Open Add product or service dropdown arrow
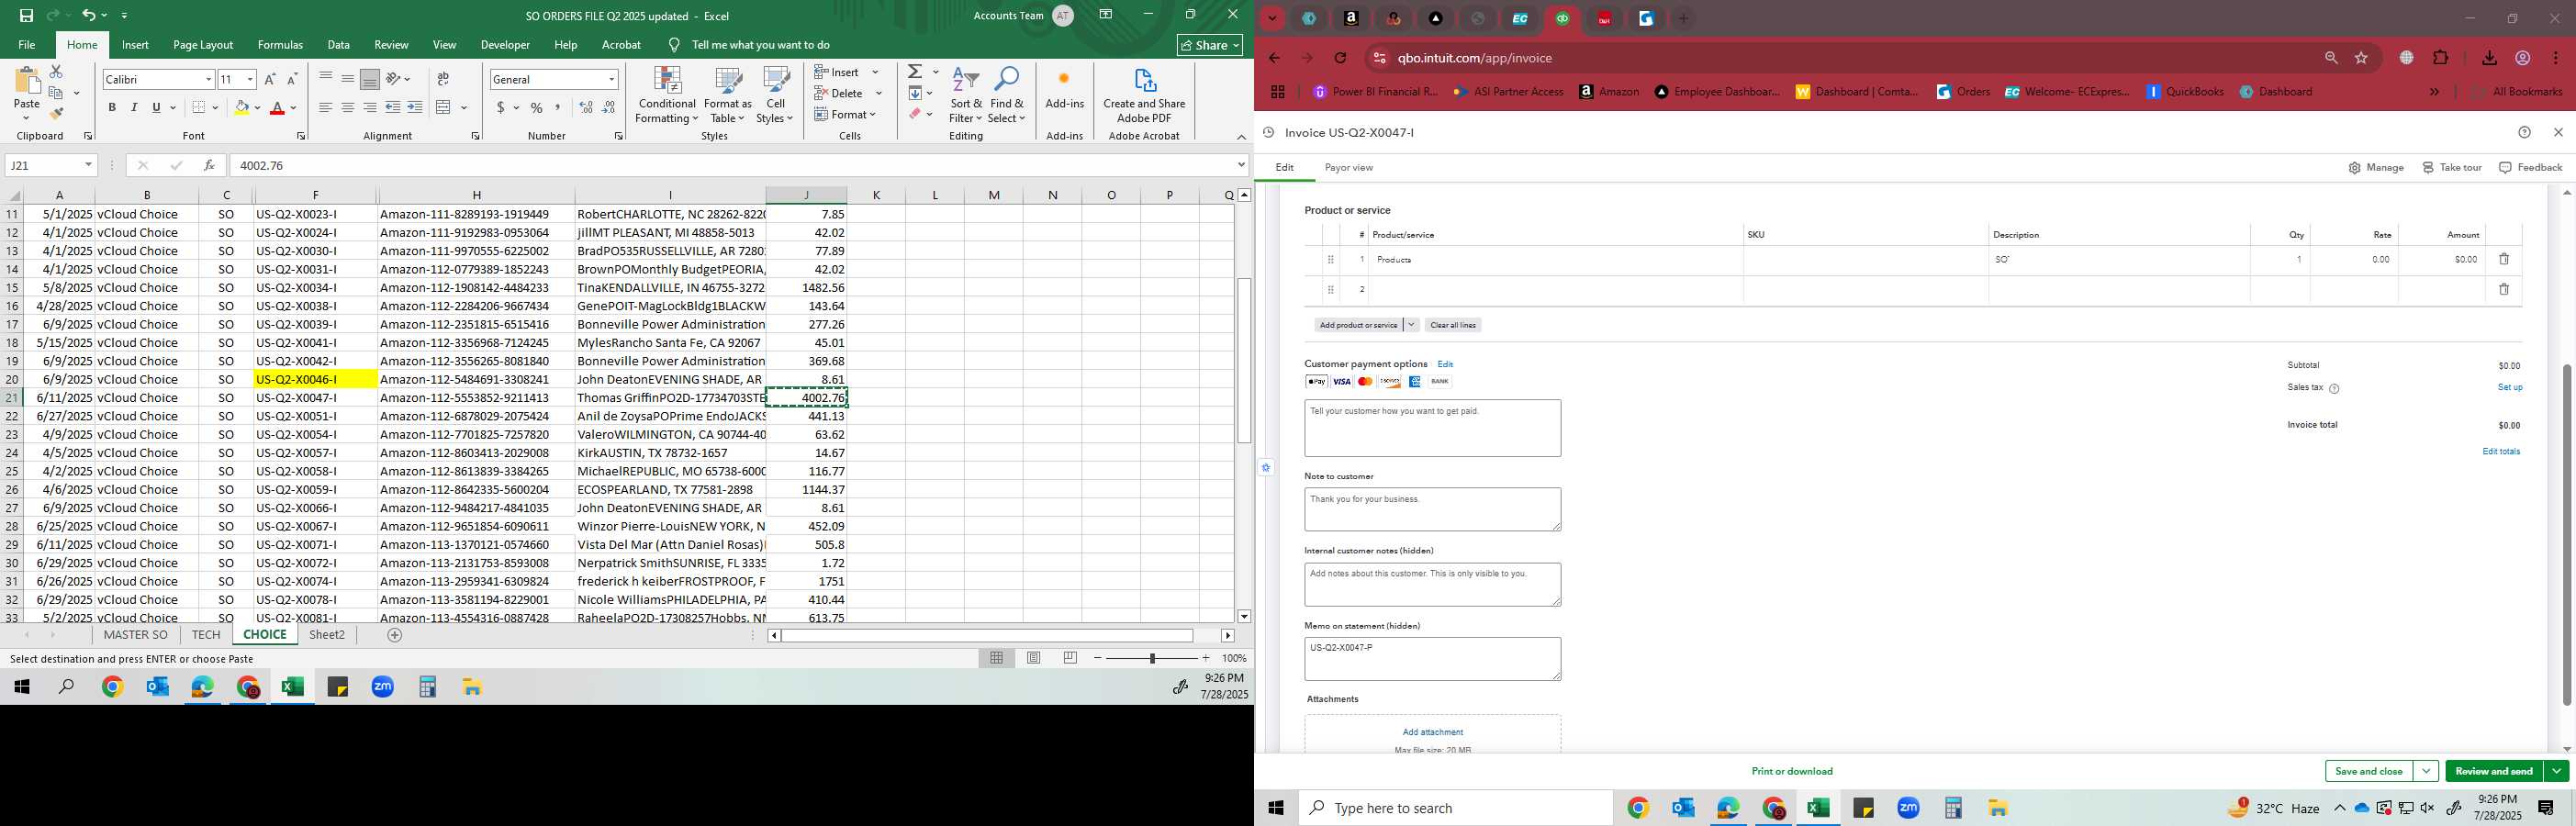 (1411, 325)
